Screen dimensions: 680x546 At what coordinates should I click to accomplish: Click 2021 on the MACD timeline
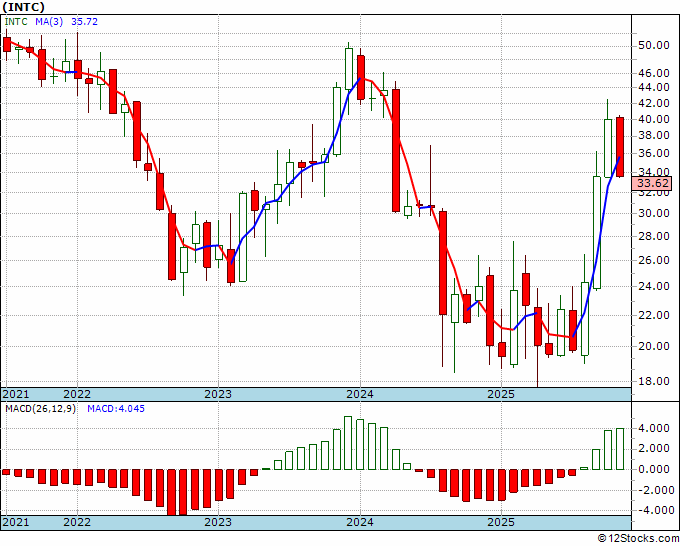16,522
